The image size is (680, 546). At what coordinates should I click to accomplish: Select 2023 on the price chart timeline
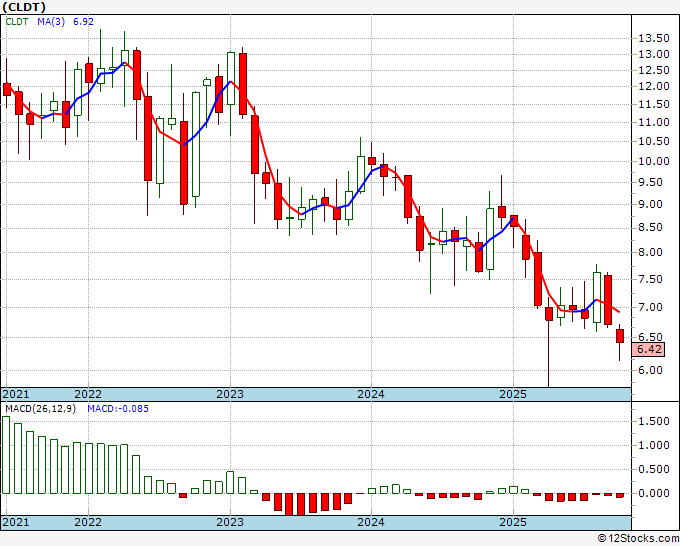click(230, 394)
